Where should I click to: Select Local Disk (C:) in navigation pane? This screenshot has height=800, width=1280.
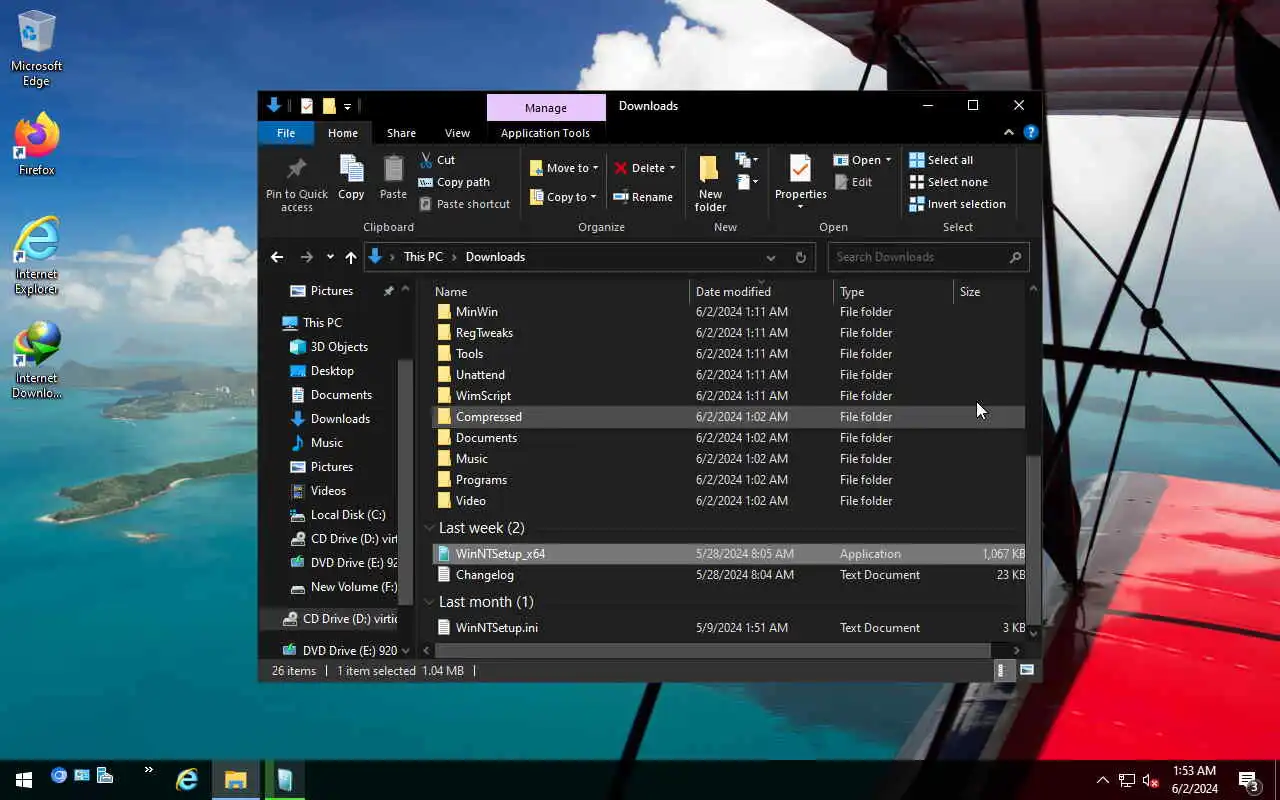(347, 515)
